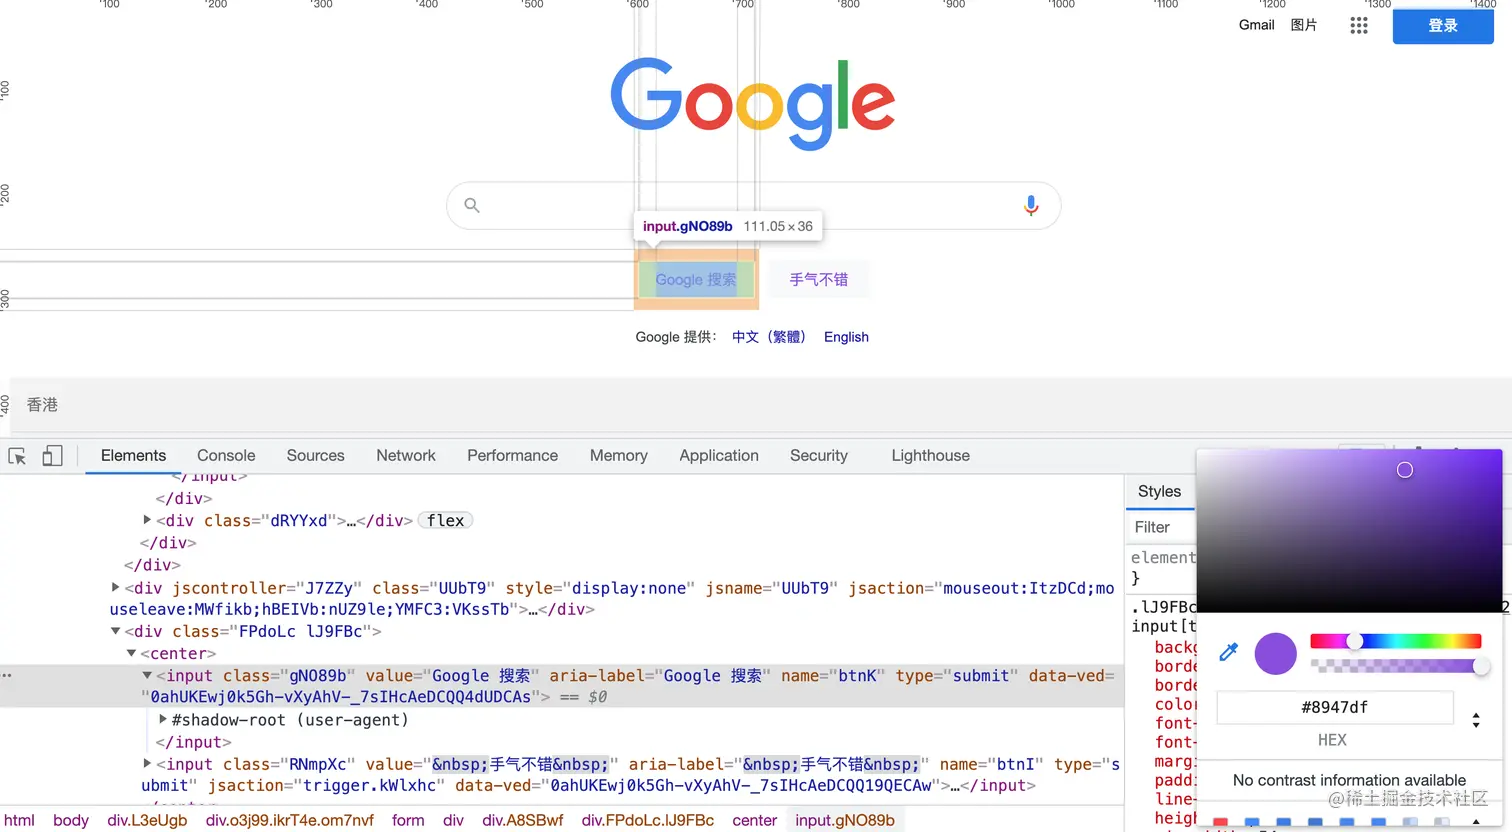Open the Elements tab
Image resolution: width=1512 pixels, height=832 pixels.
133,456
